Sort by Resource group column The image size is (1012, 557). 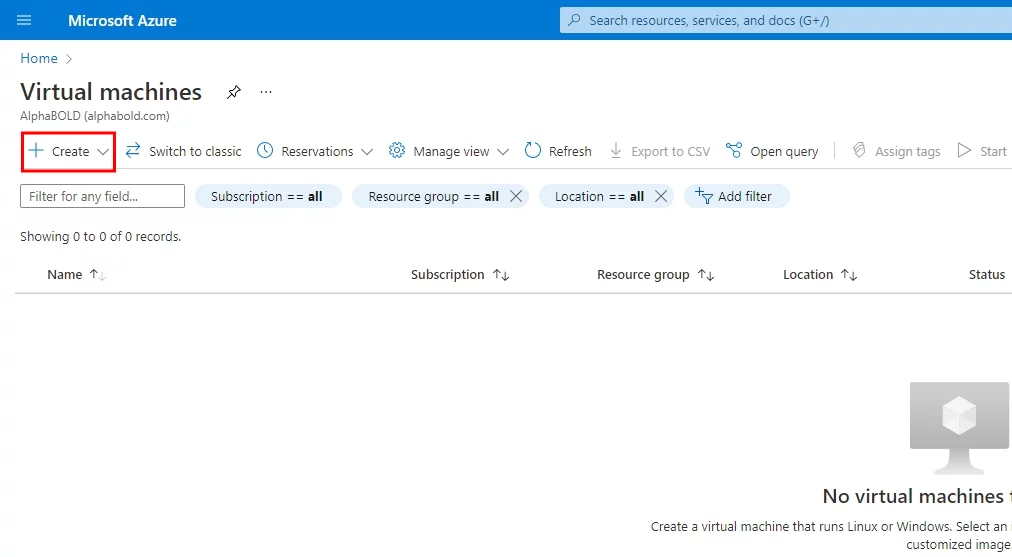click(x=643, y=274)
